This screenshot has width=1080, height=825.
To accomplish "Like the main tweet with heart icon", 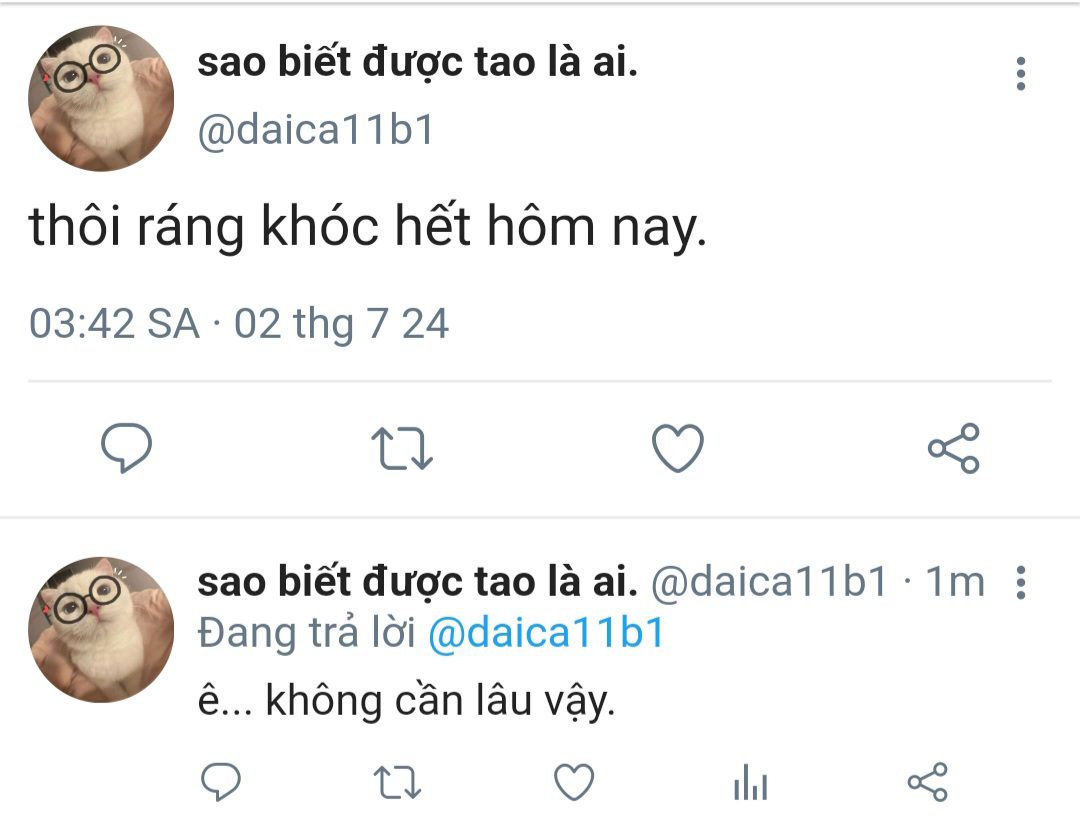I will coord(678,448).
